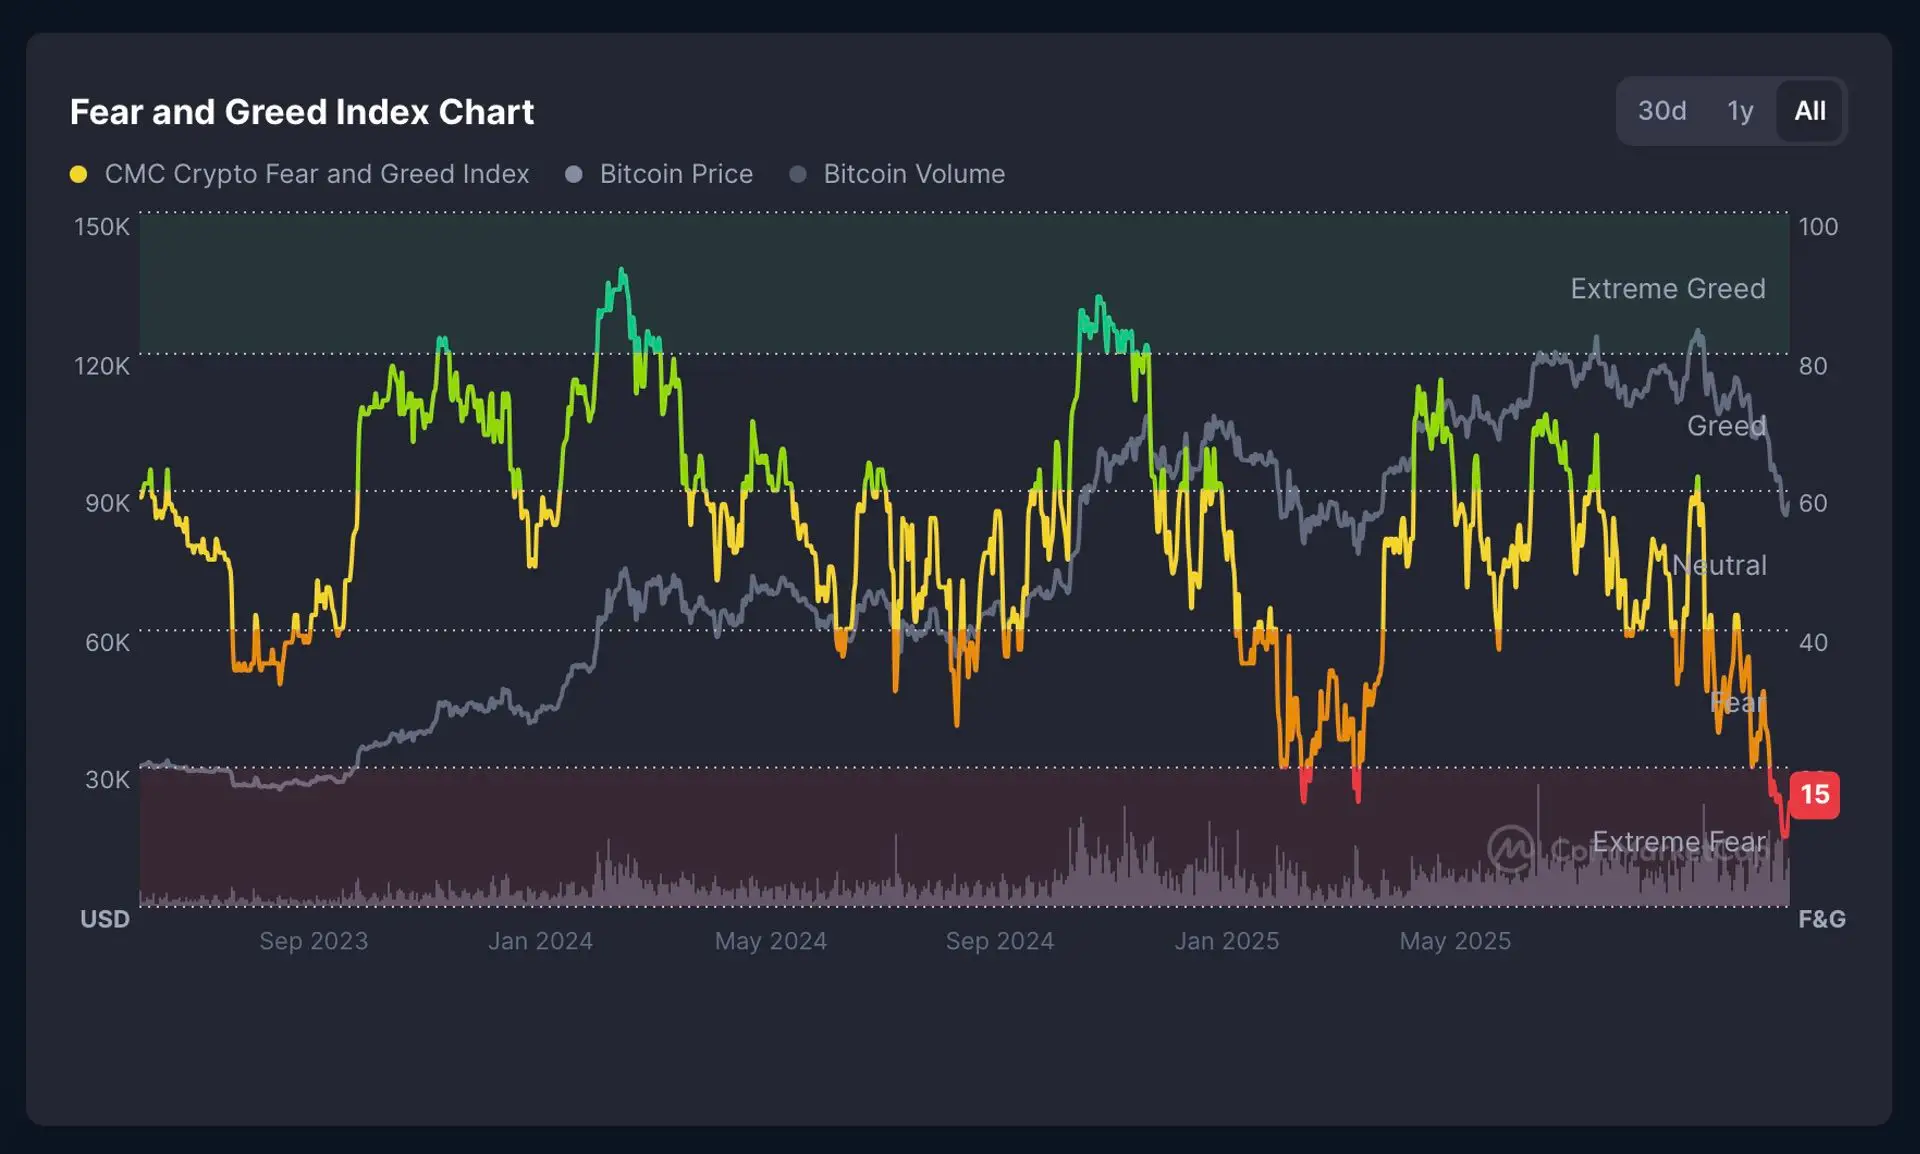
Task: Toggle the Bitcoin Price legend item
Action: [676, 174]
